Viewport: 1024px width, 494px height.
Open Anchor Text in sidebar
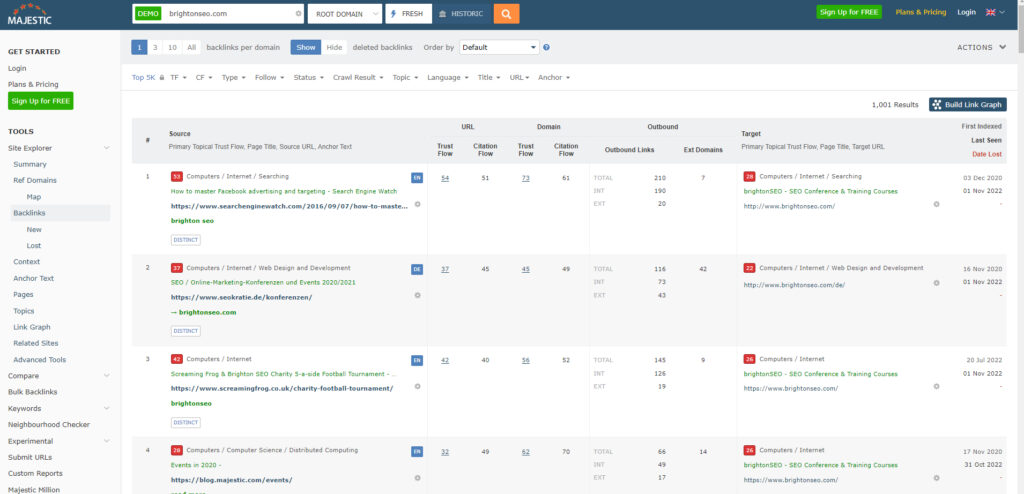(34, 278)
